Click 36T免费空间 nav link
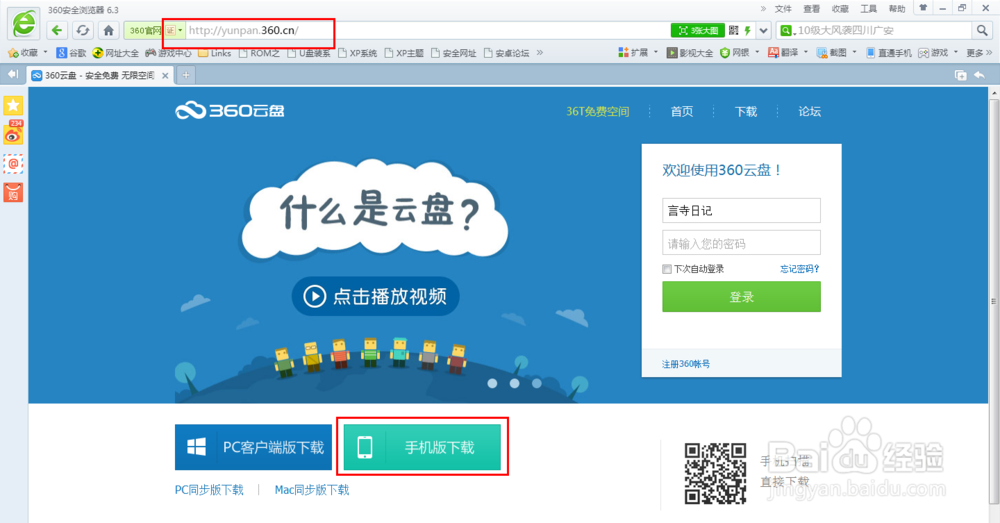1000x523 pixels. pyautogui.click(x=598, y=112)
